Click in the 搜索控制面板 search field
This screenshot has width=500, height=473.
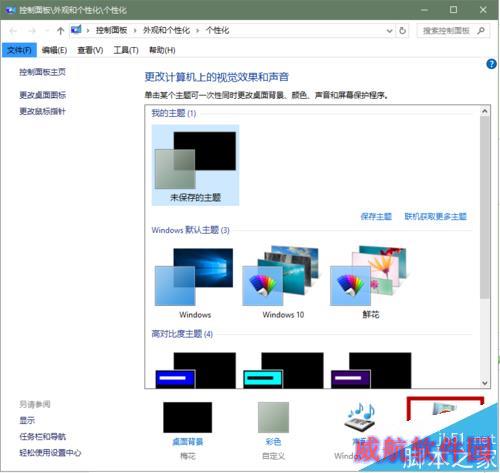[446, 31]
